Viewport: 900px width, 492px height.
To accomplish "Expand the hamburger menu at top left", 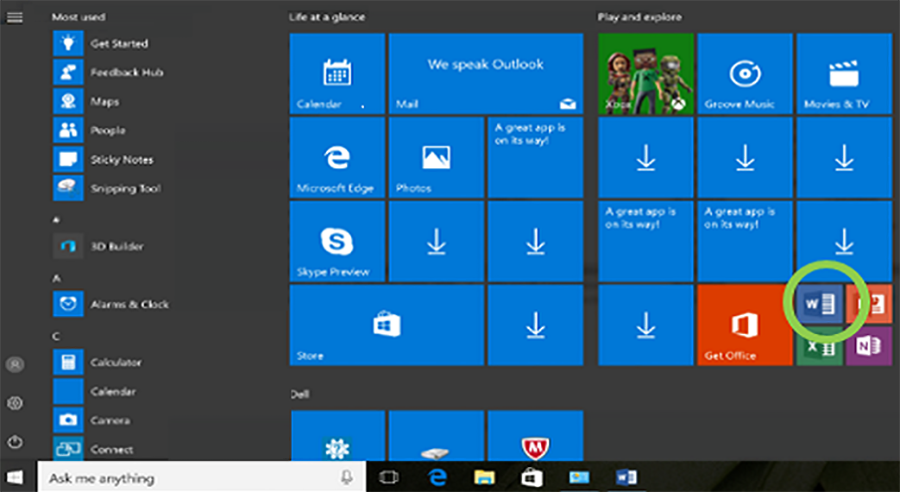I will 15,17.
